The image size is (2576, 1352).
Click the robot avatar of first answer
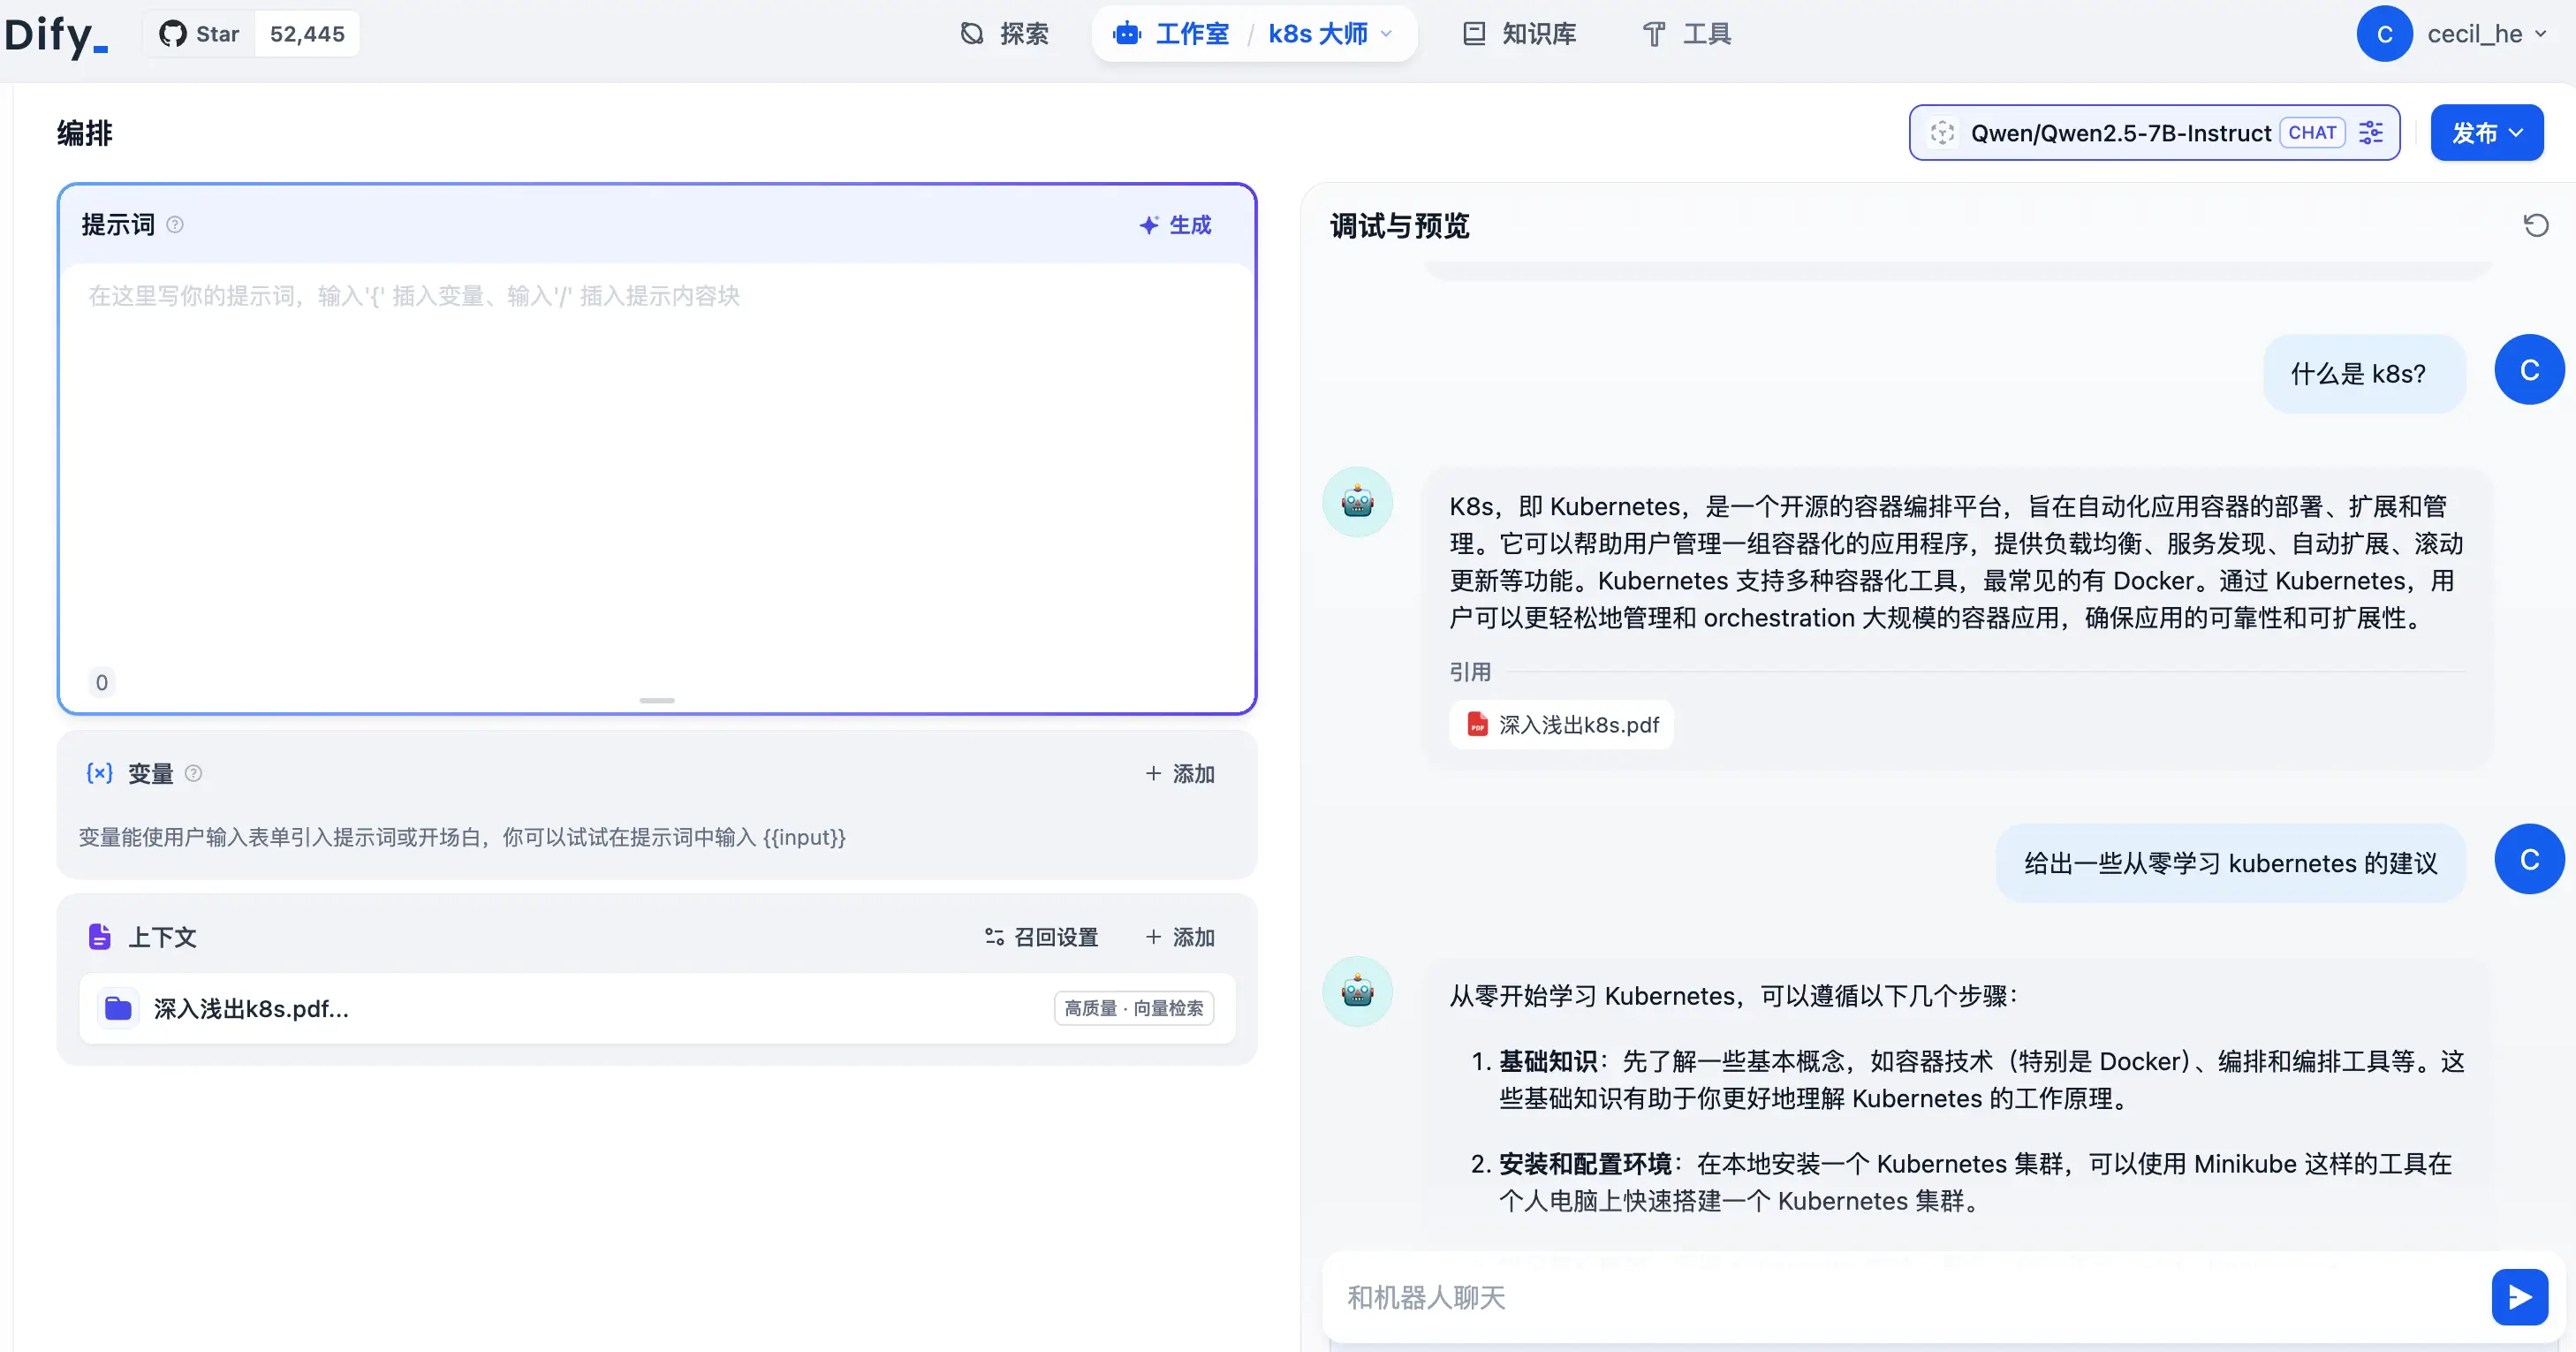tap(1357, 501)
